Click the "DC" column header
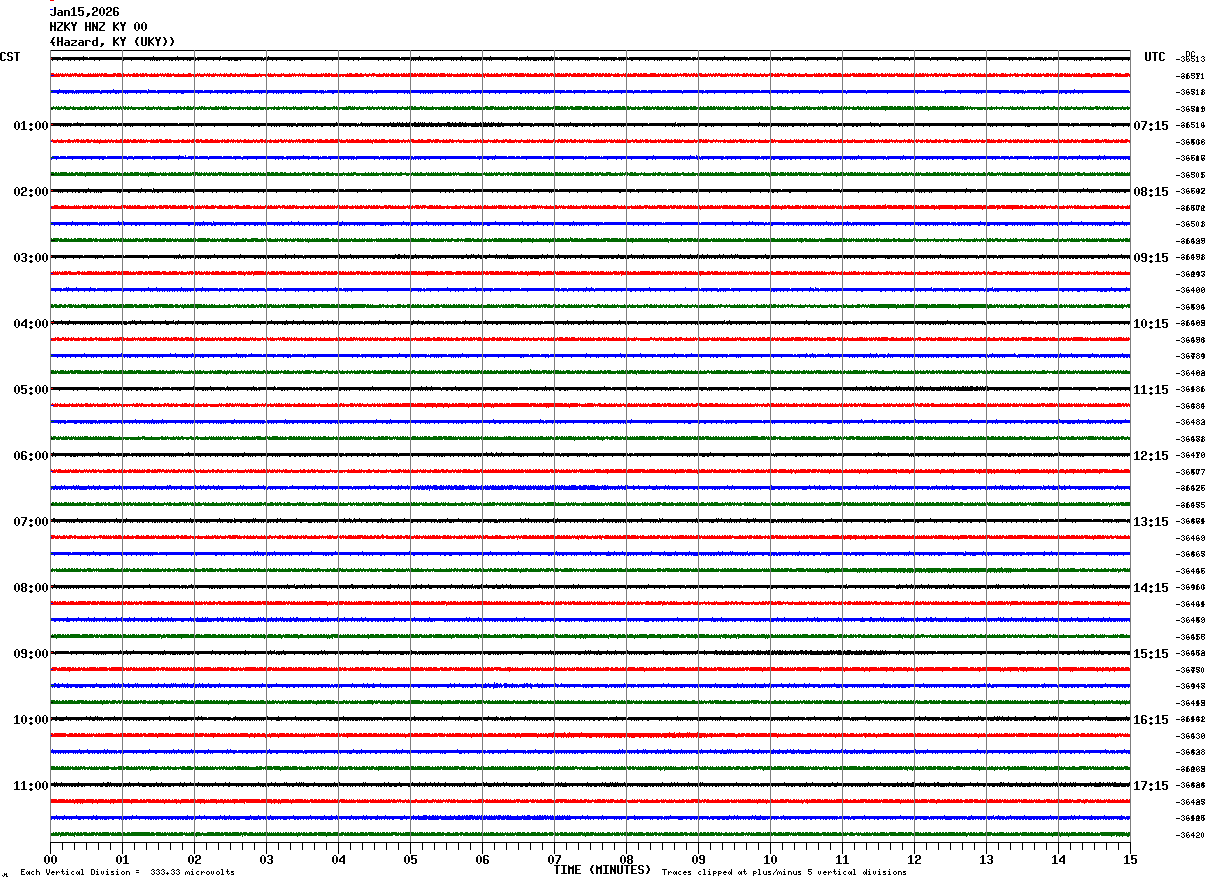 point(1190,54)
